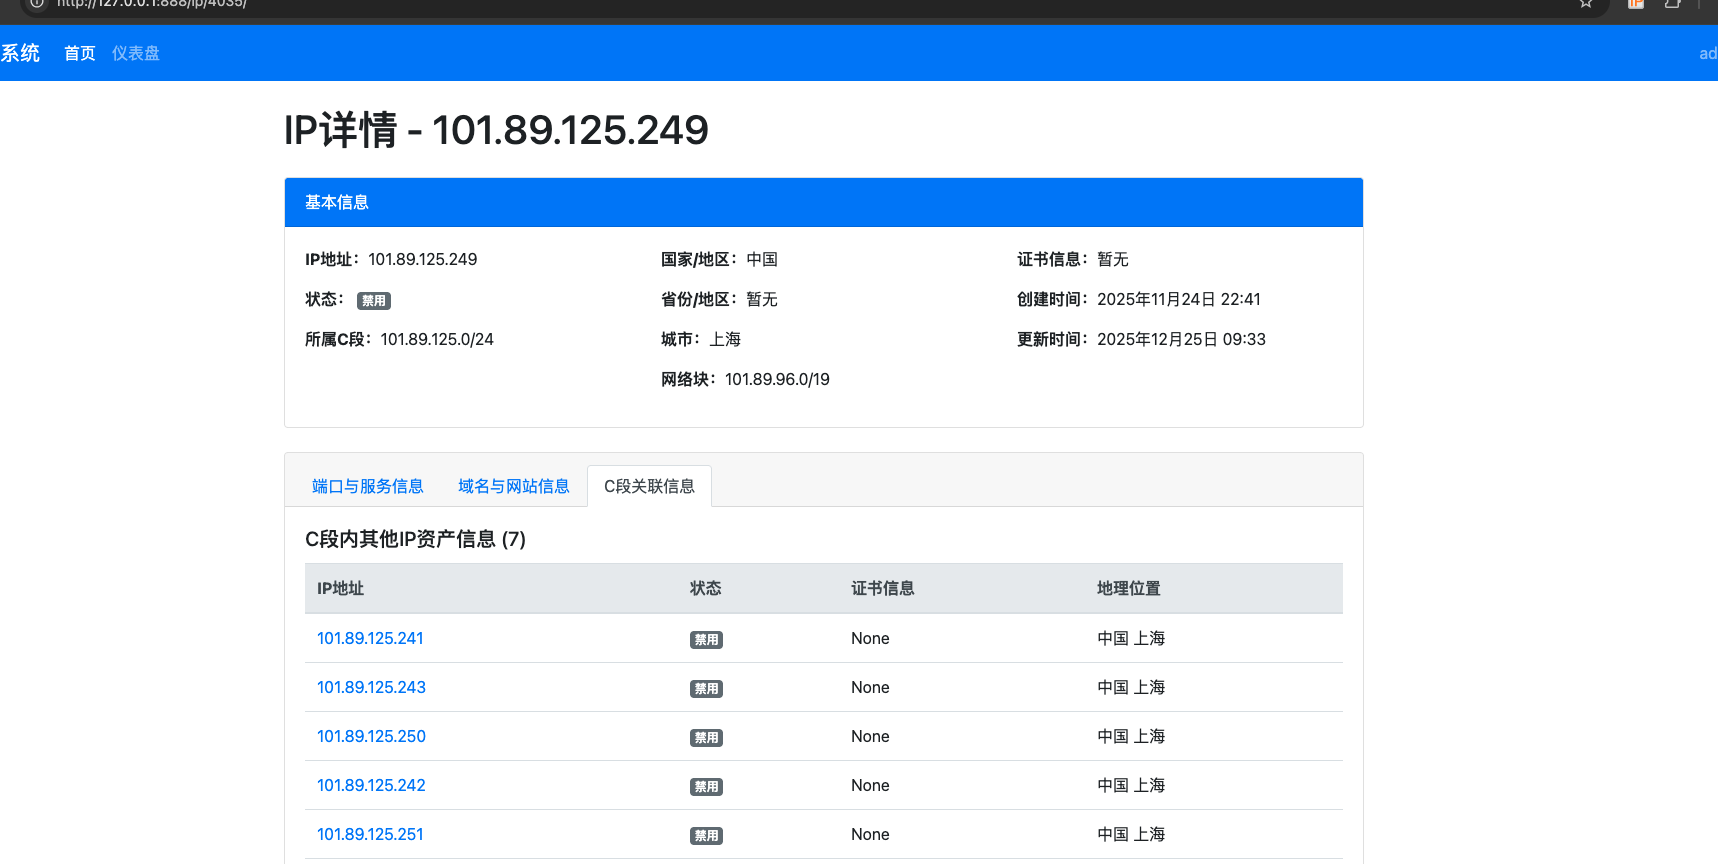Switch to the 端口与服务信息 tab
1718x864 pixels.
tap(367, 487)
